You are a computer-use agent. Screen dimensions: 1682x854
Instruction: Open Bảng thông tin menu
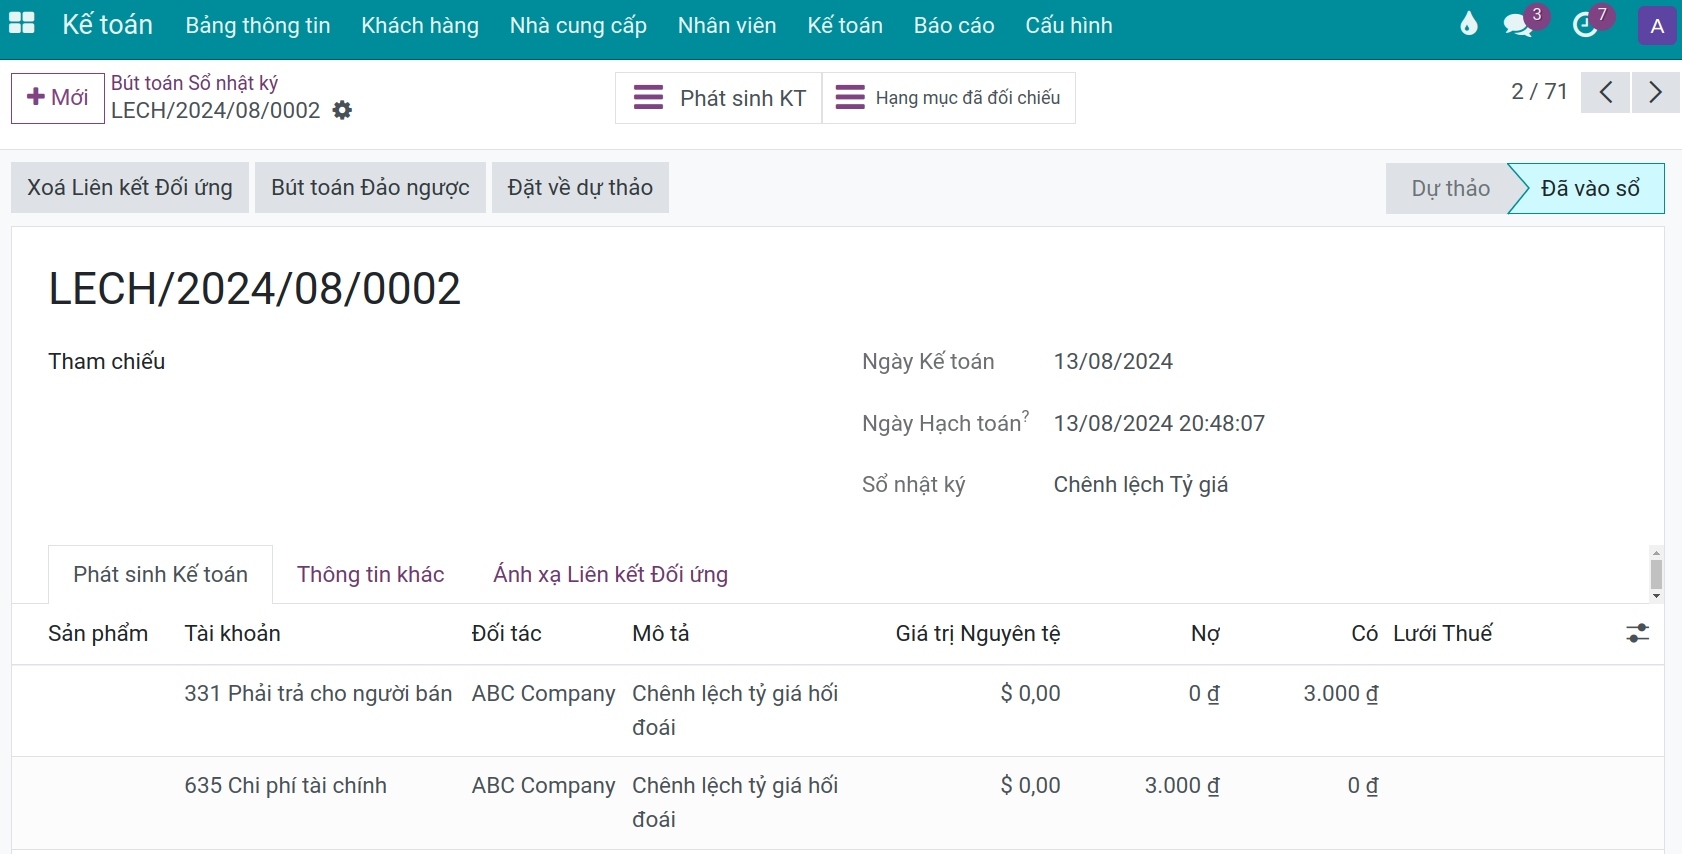(x=258, y=25)
